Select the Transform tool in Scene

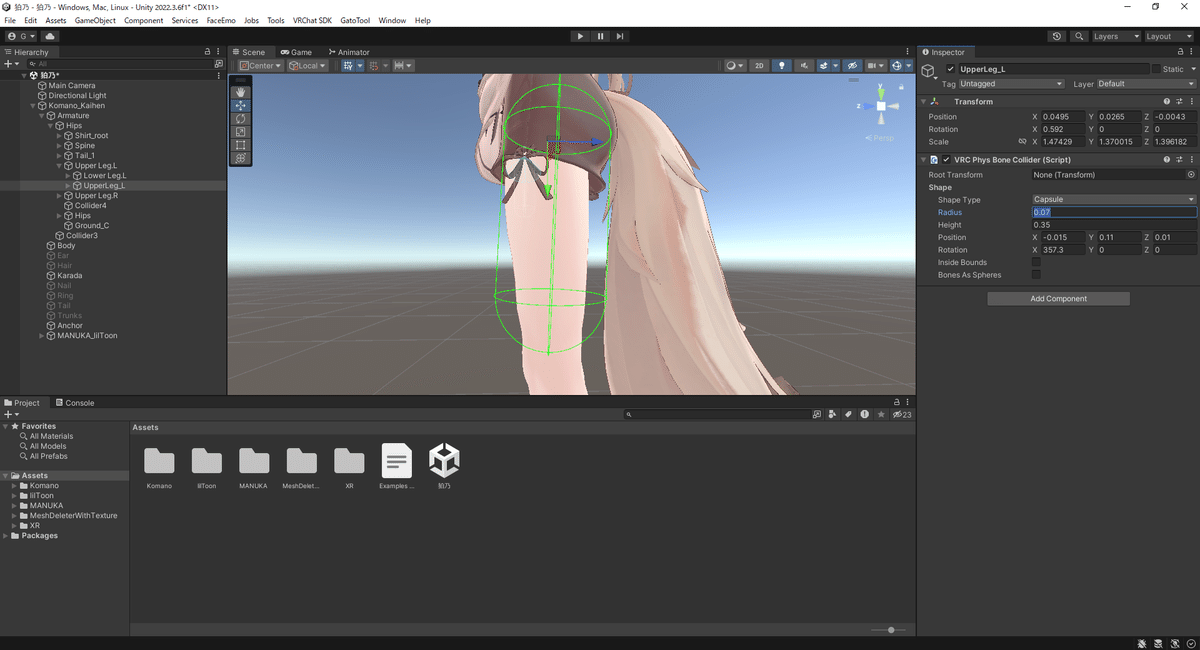[240, 158]
